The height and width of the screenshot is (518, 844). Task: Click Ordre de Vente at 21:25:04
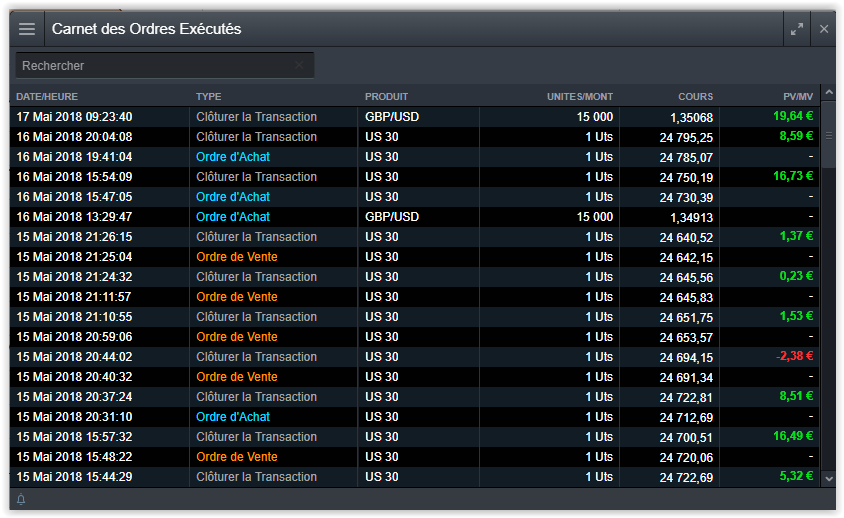tap(236, 257)
